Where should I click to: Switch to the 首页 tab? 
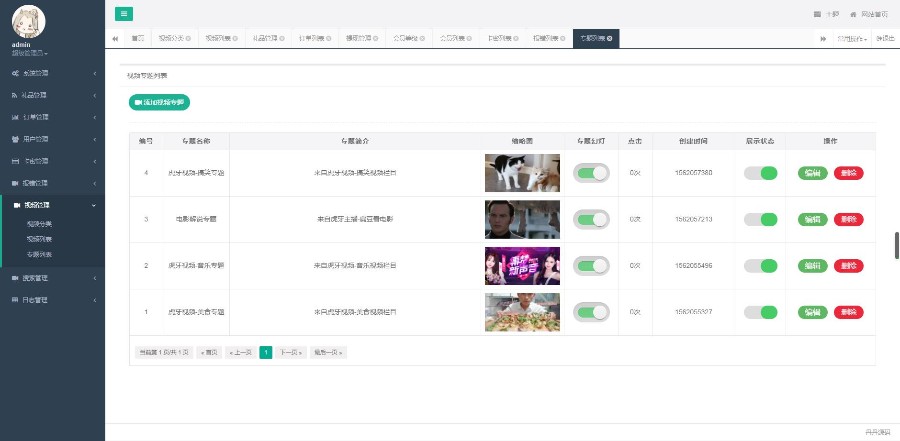point(137,38)
